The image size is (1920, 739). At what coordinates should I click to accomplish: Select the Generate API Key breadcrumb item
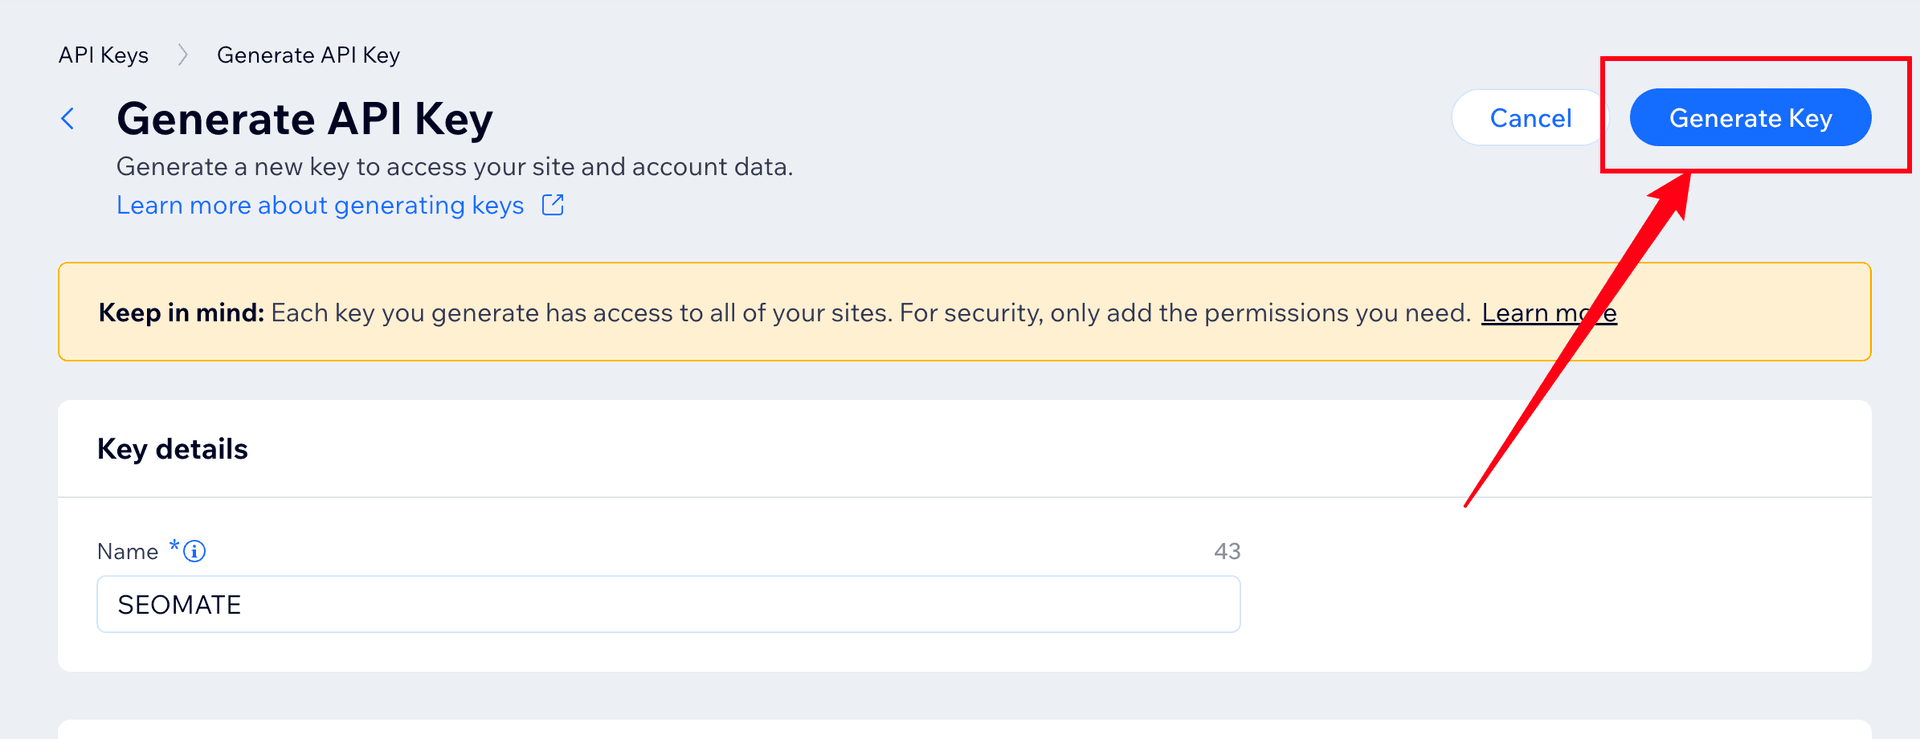308,55
